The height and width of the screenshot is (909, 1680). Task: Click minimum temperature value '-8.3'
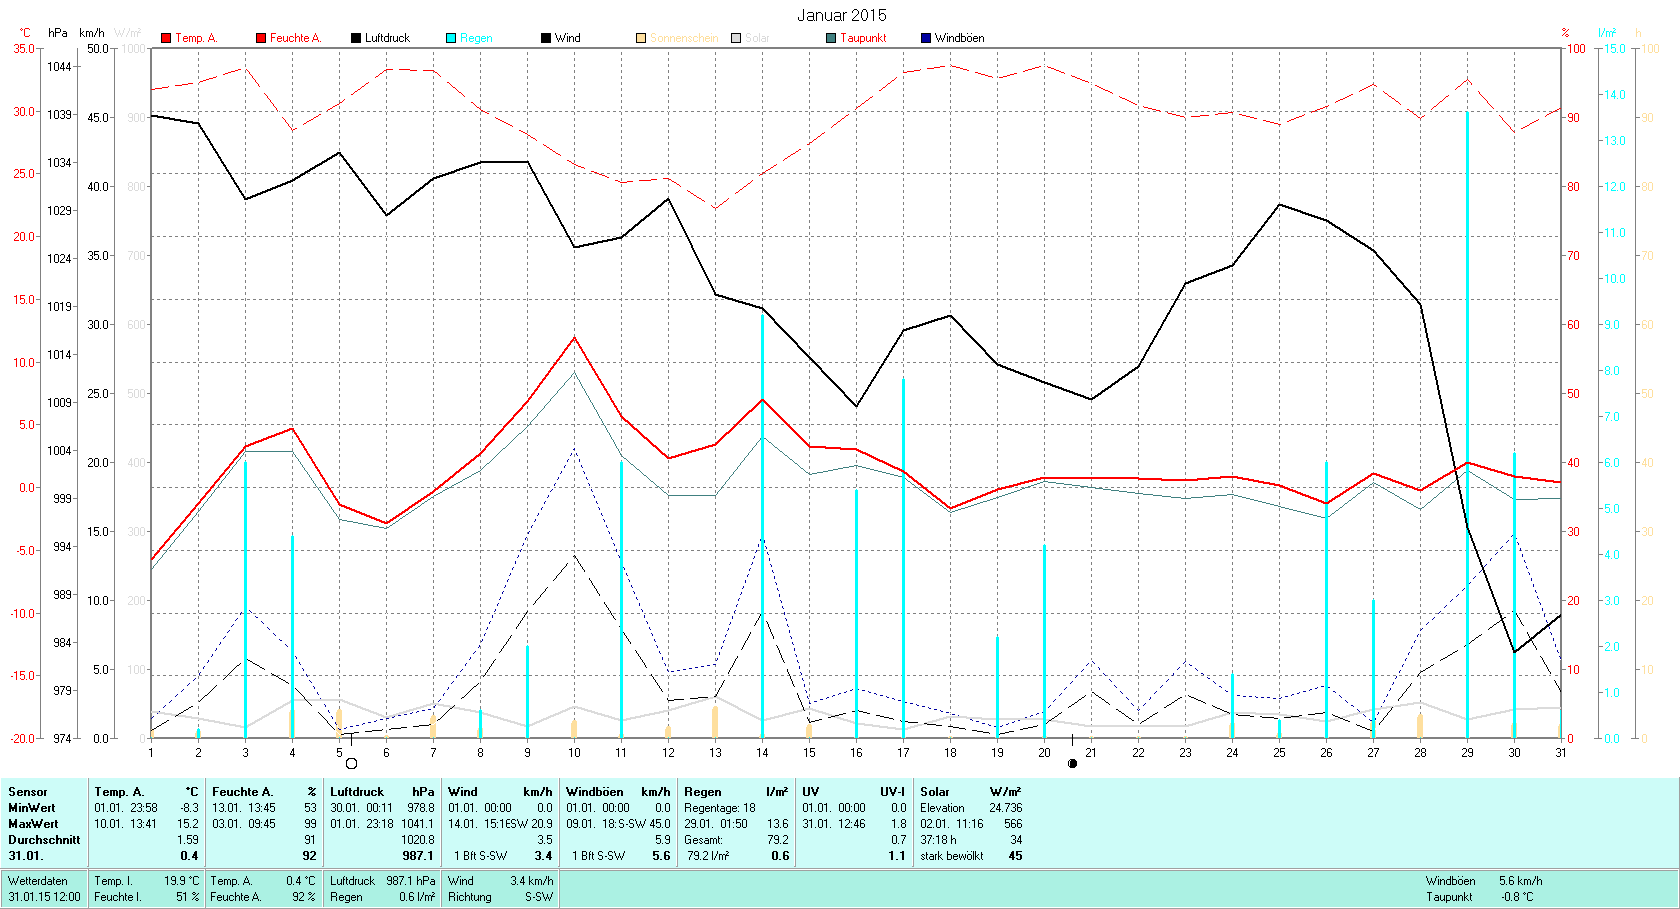(190, 808)
